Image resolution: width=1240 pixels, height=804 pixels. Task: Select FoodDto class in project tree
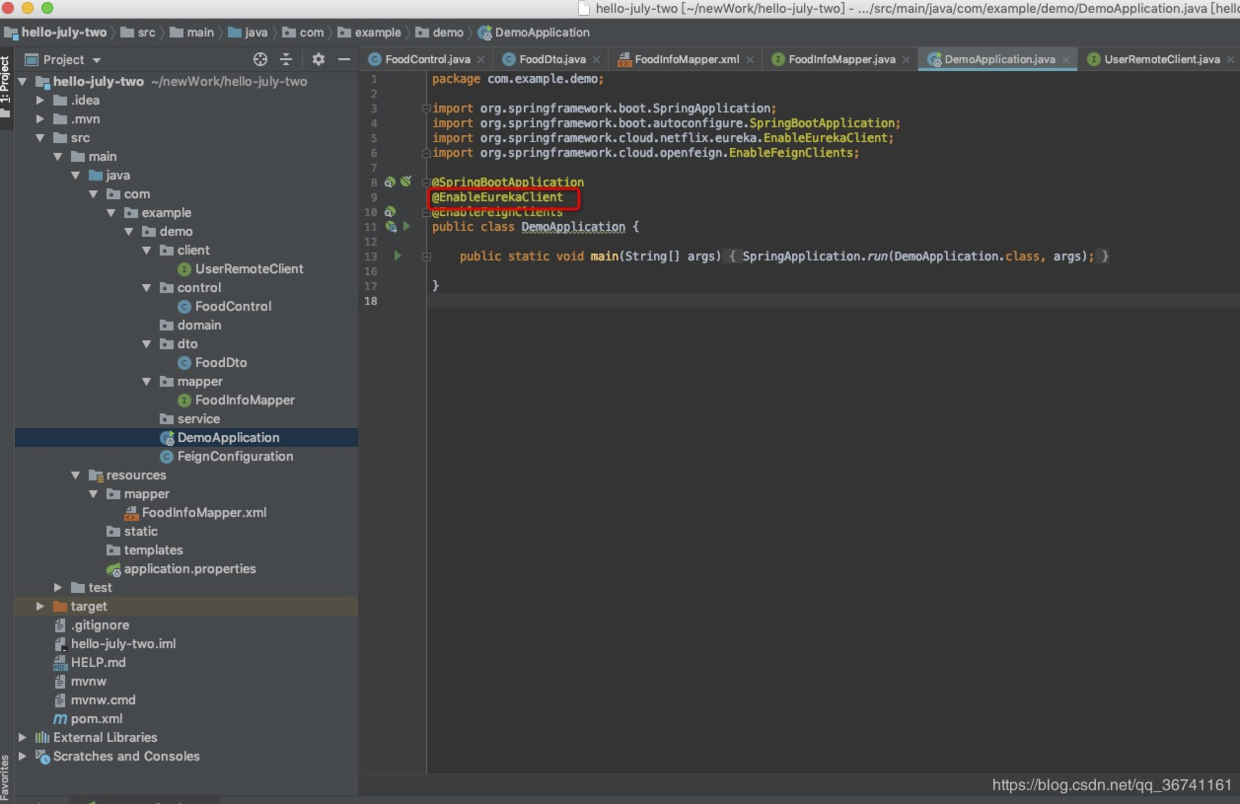tap(221, 363)
